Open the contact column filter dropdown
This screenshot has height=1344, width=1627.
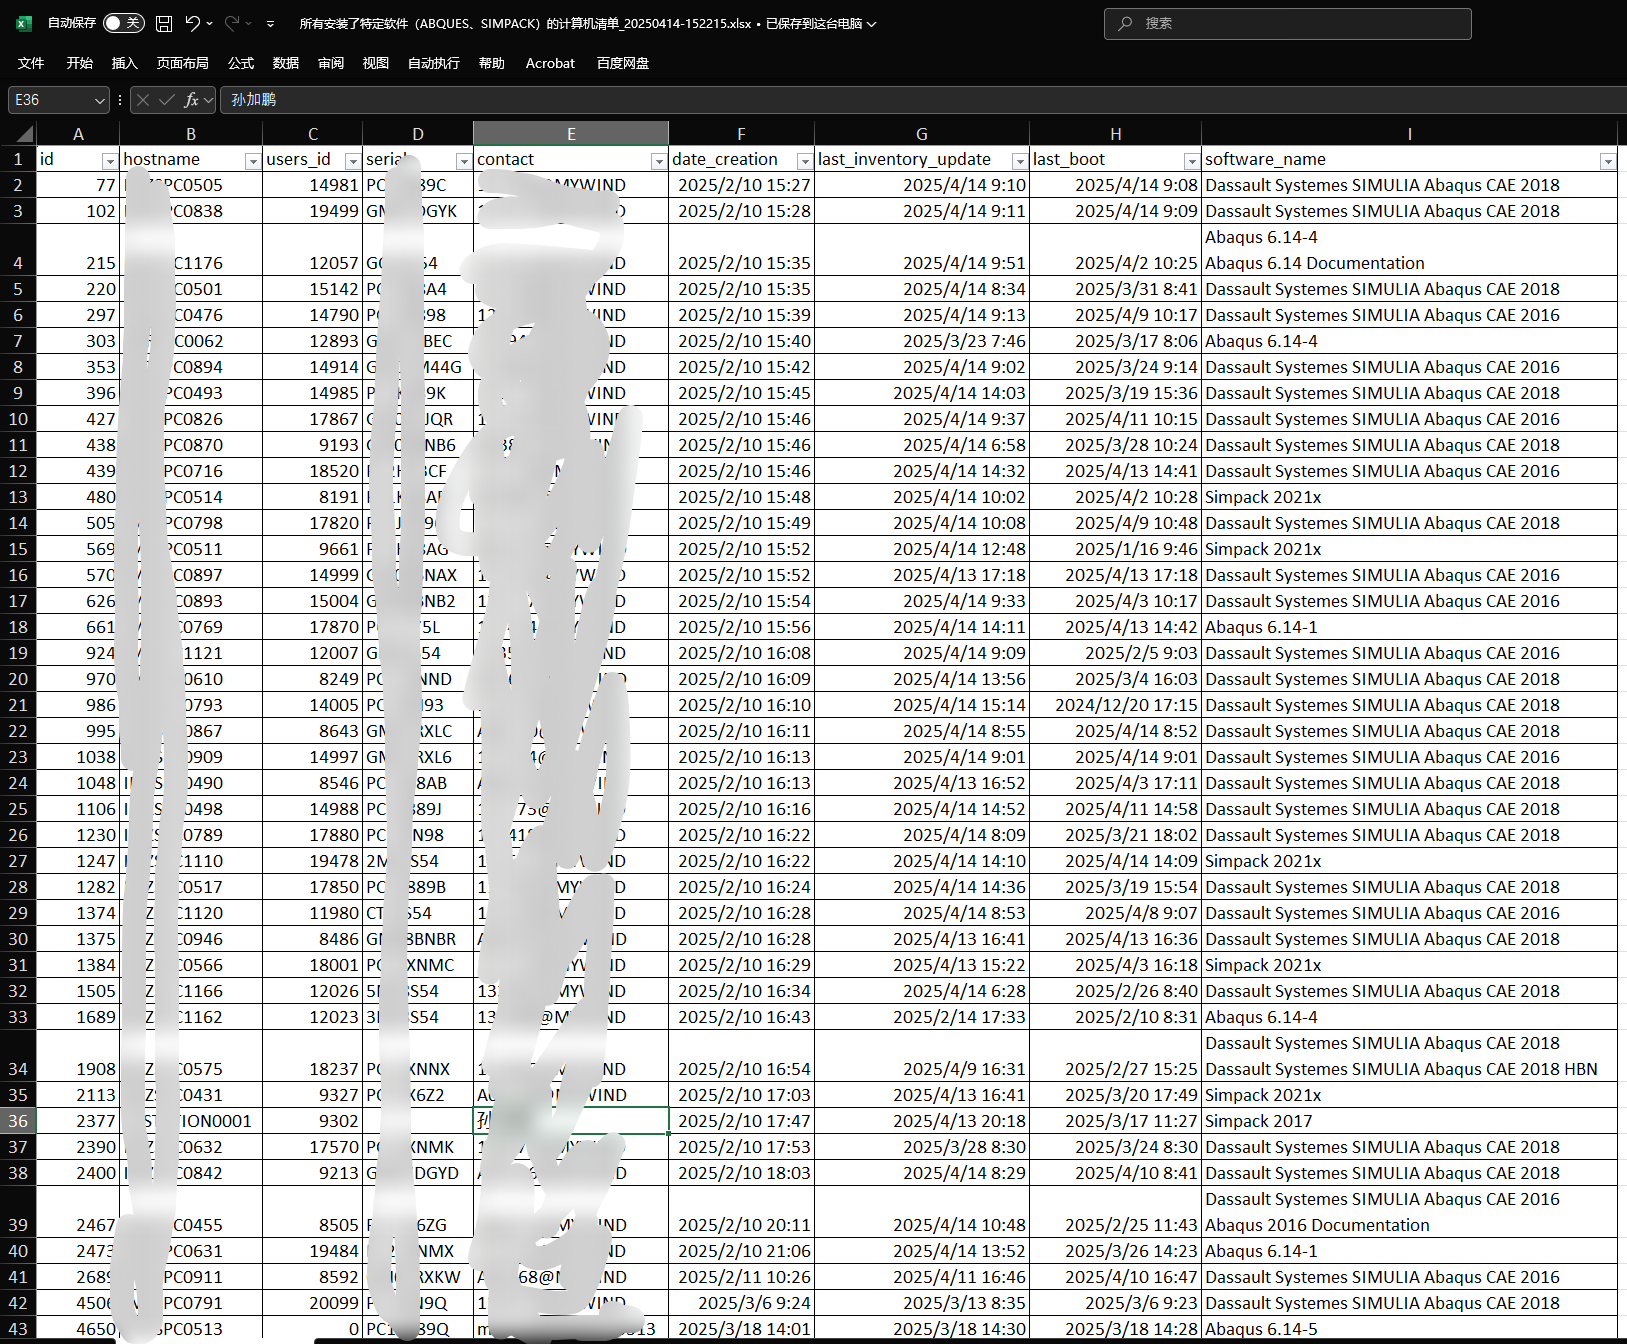(x=658, y=161)
